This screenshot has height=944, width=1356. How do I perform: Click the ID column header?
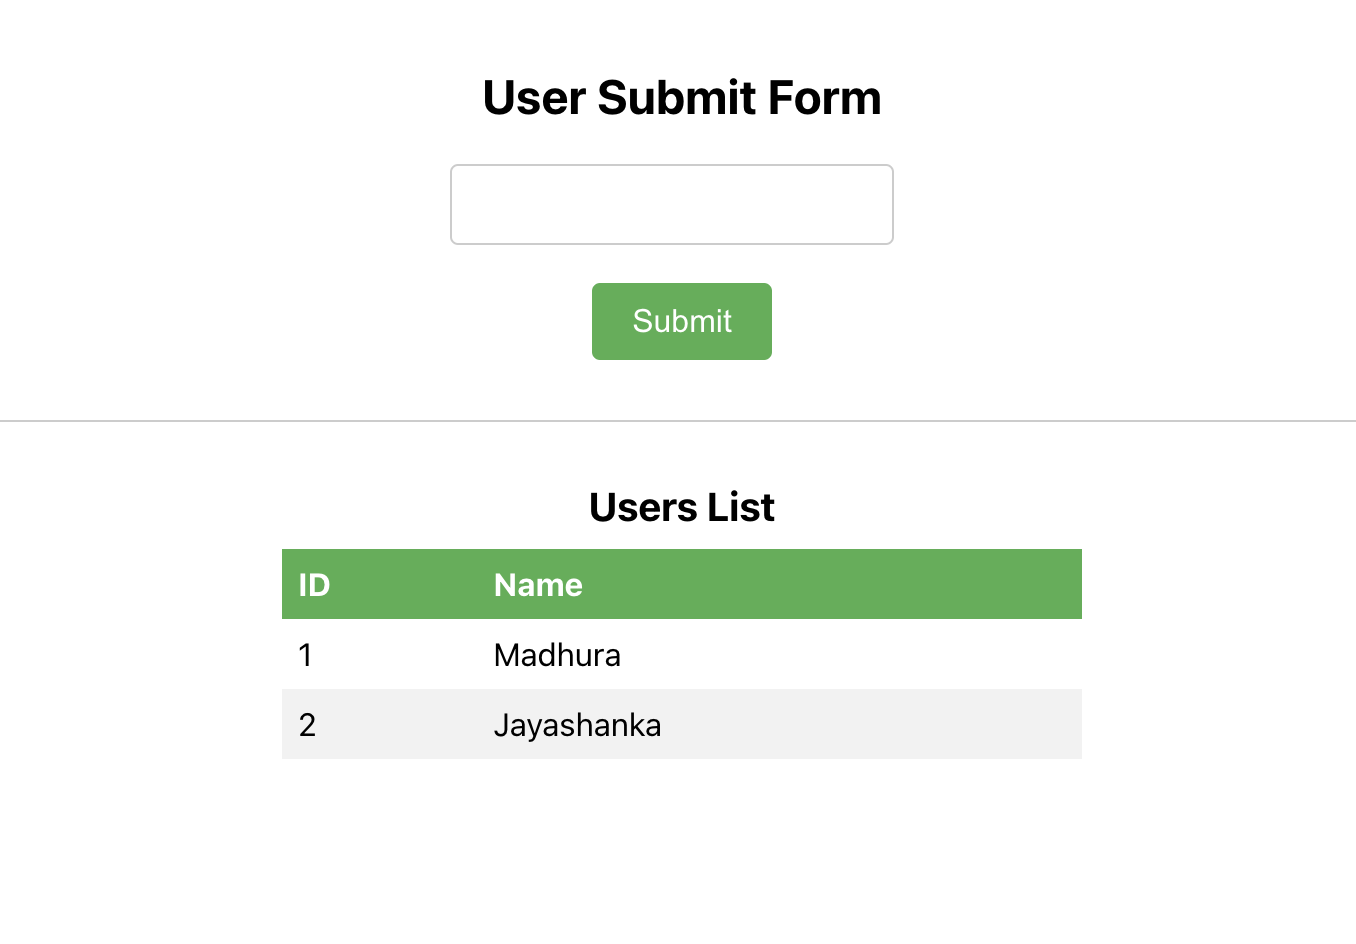[x=314, y=585]
